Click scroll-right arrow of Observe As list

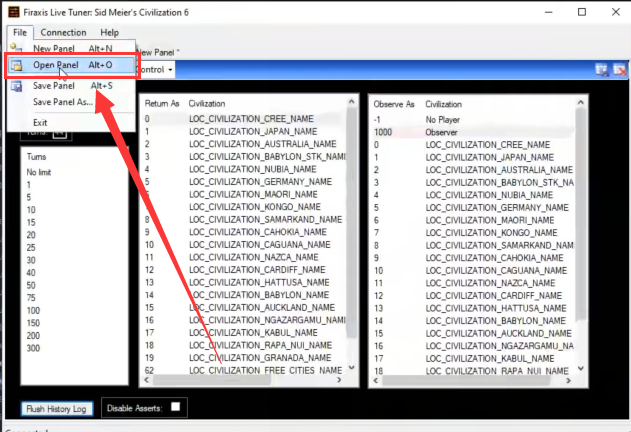[568, 380]
